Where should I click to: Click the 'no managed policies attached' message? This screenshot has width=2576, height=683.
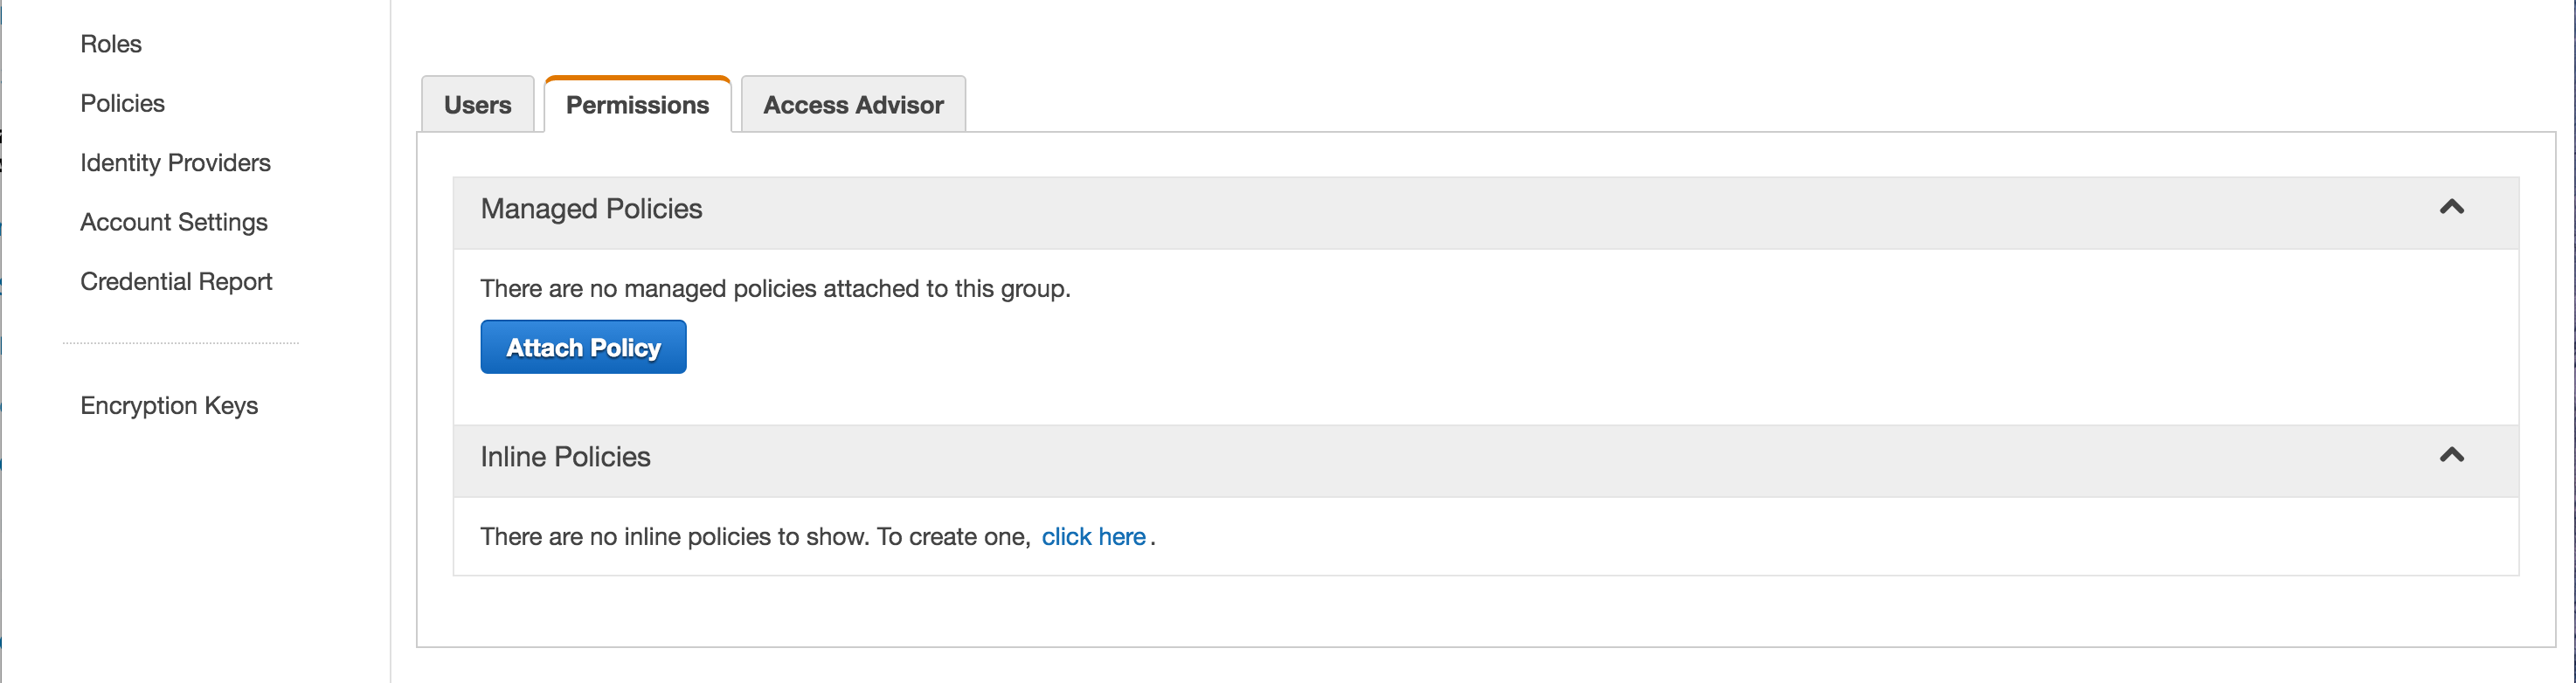pos(775,289)
